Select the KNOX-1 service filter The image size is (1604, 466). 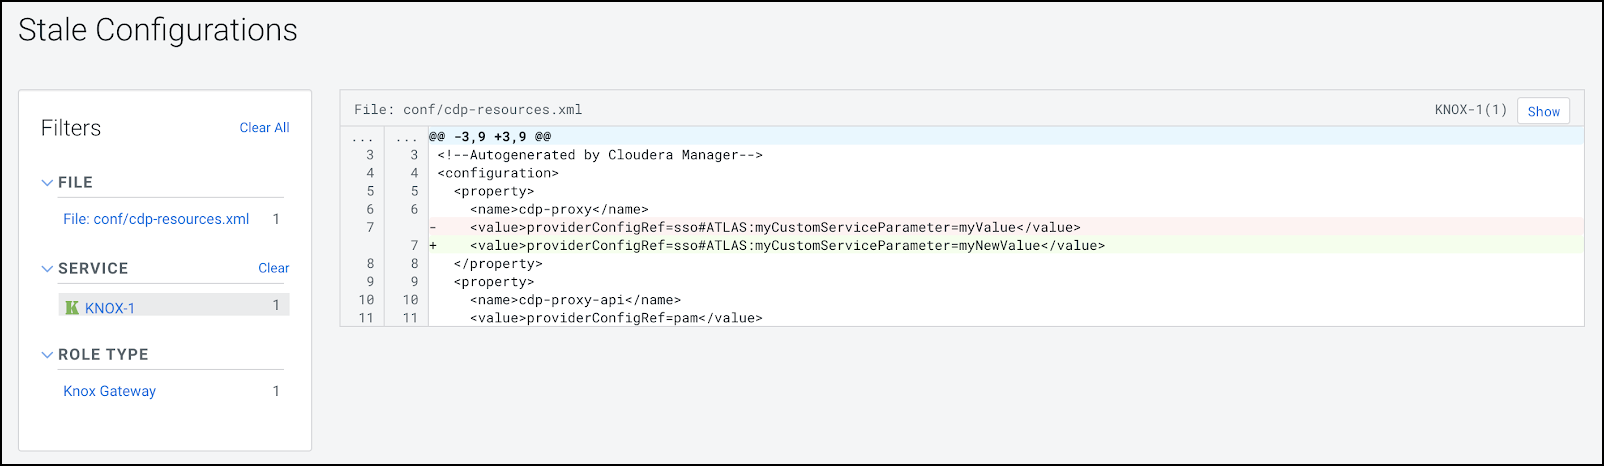click(x=110, y=308)
